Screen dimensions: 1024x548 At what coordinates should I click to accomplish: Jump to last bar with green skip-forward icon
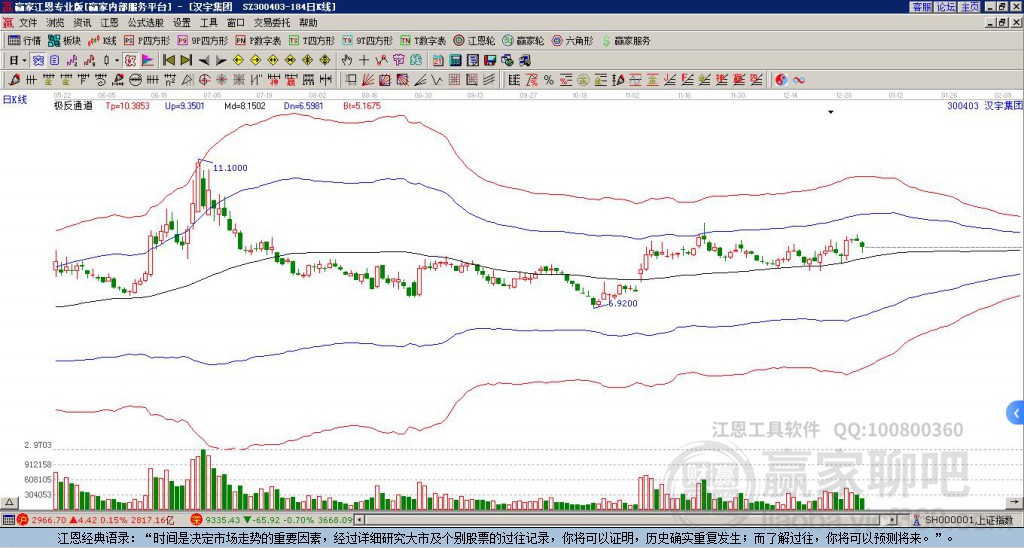(186, 61)
